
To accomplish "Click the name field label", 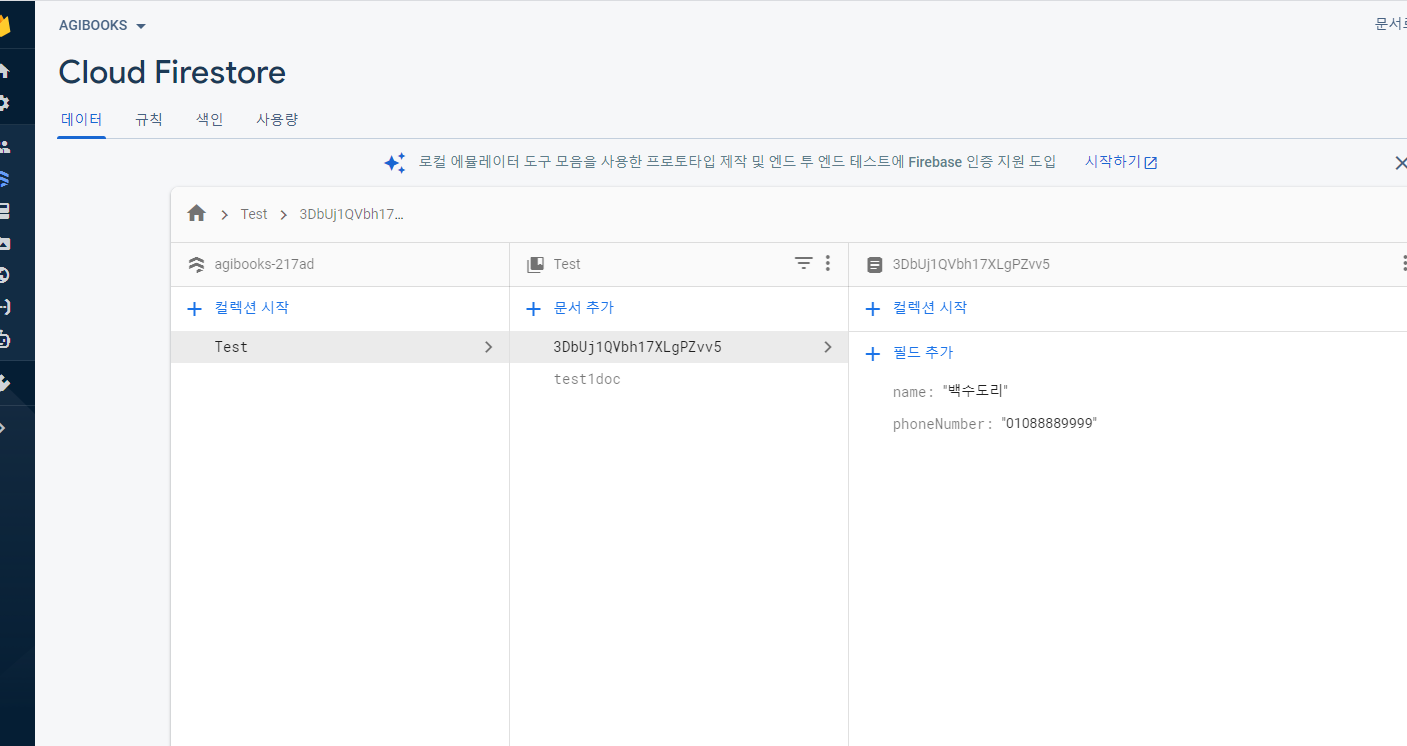I will (911, 392).
